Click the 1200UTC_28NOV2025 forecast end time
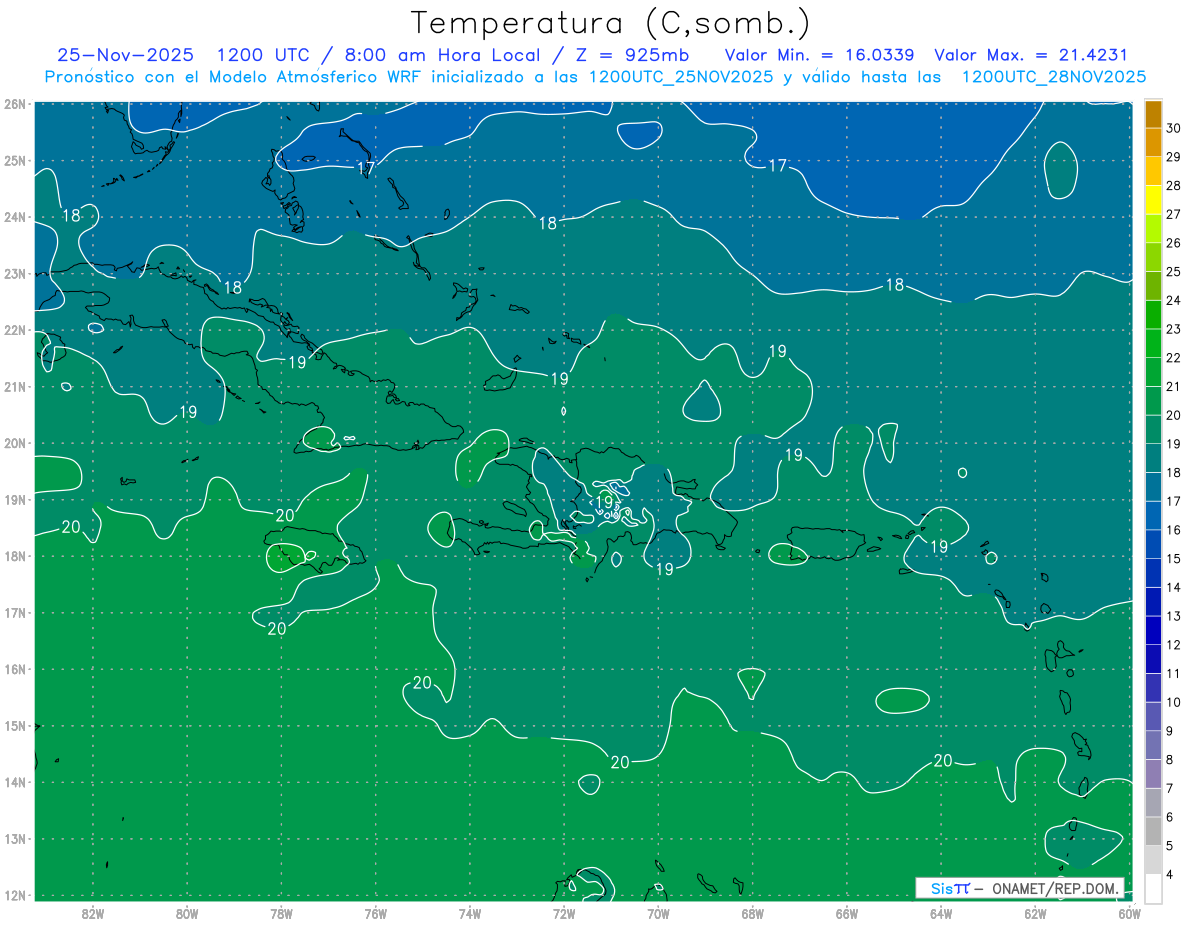Screen dimensions: 1200x927 pos(1053,77)
